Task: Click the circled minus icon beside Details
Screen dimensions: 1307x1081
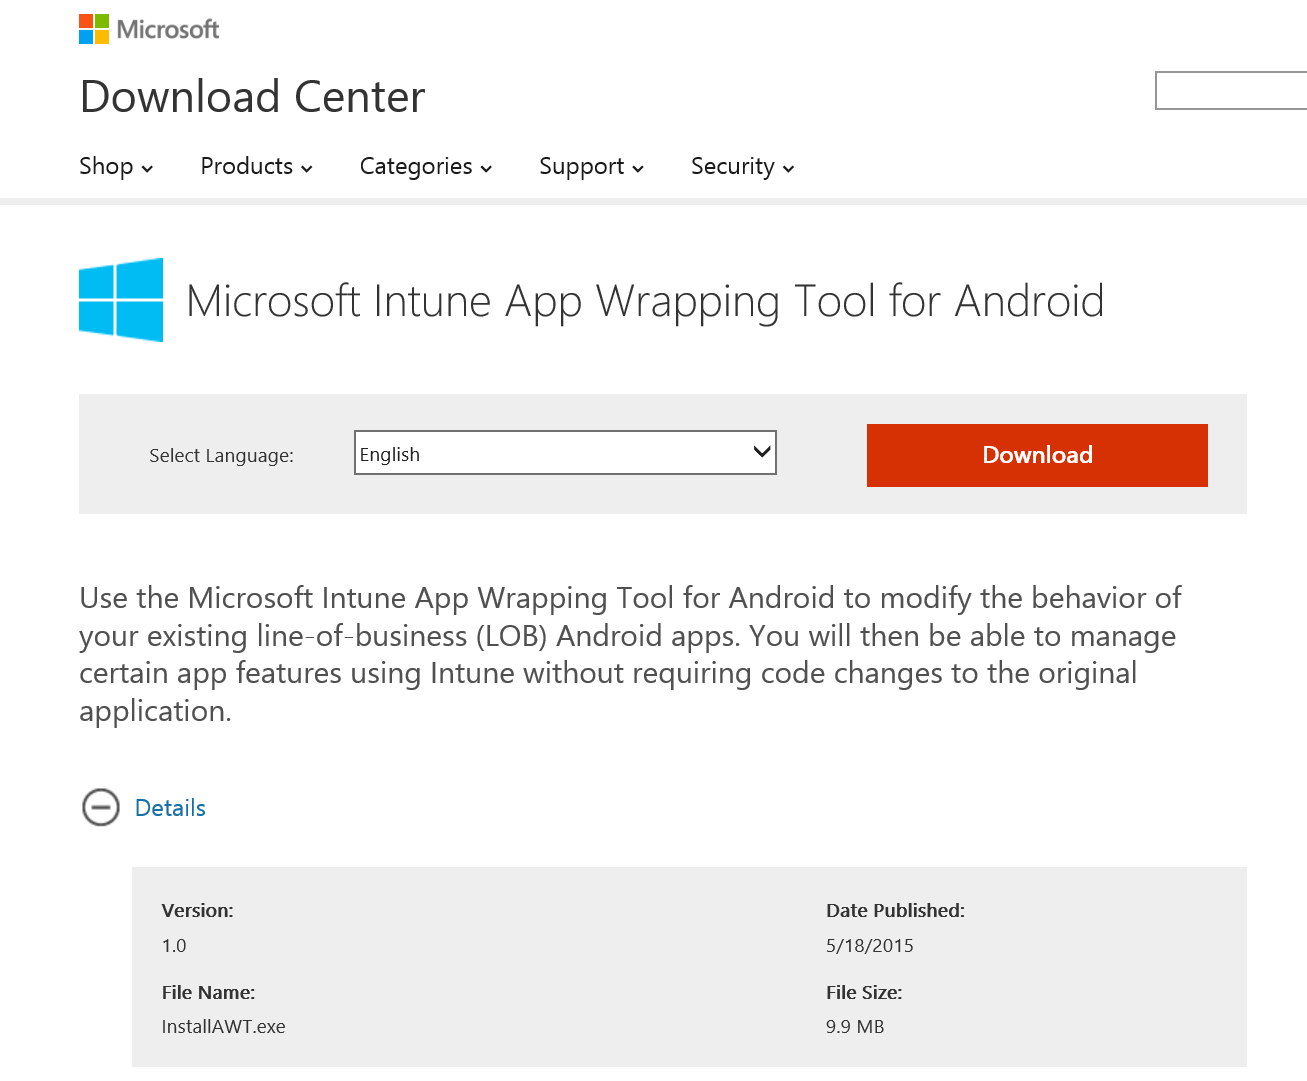Action: click(100, 807)
